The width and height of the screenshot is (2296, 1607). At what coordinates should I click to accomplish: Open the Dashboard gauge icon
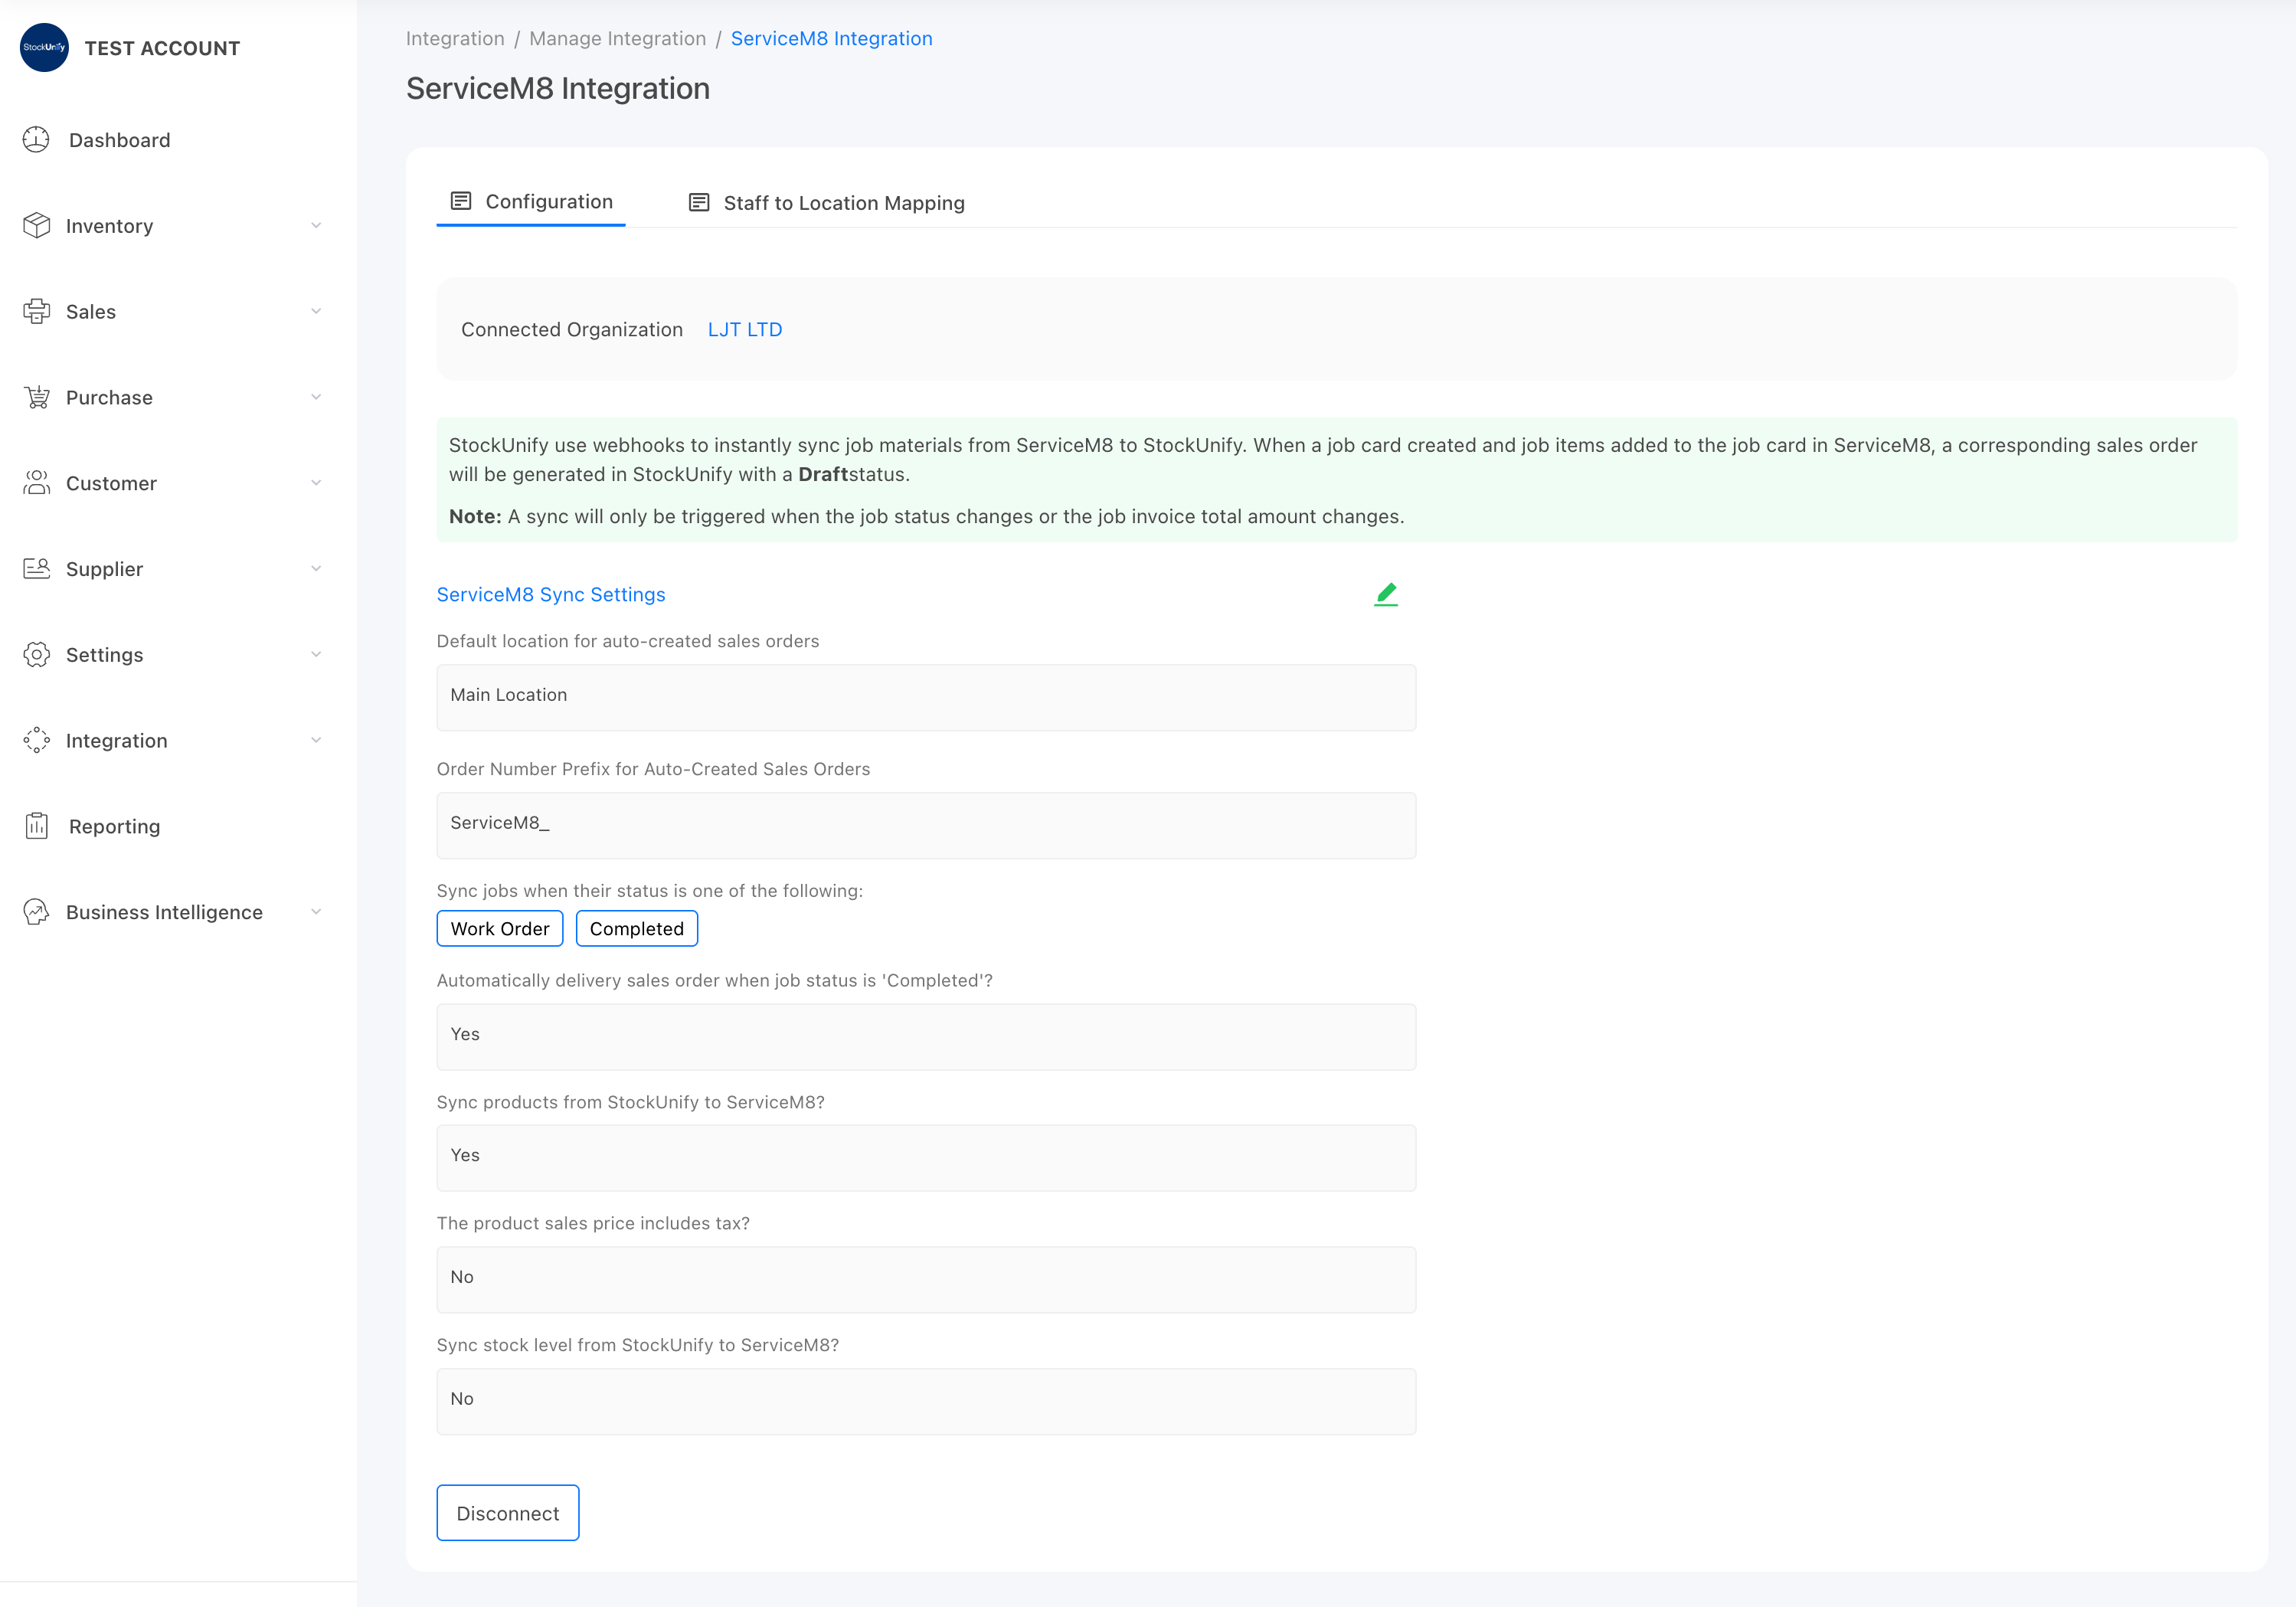[x=36, y=140]
